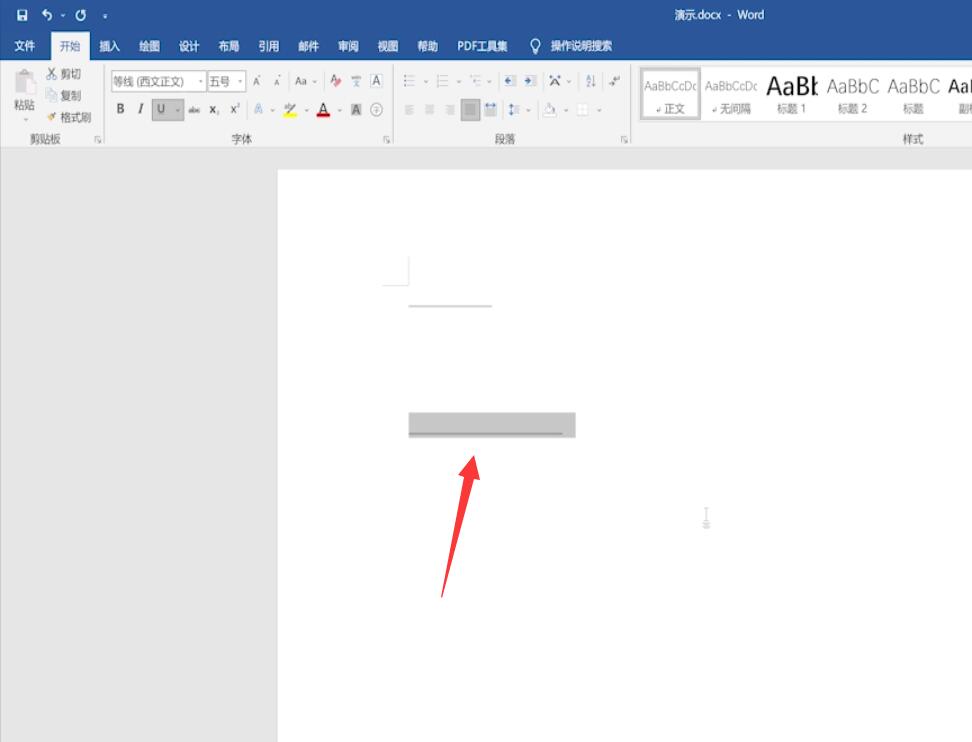This screenshot has height=742, width=972.
Task: Toggle Italic formatting
Action: (x=141, y=109)
